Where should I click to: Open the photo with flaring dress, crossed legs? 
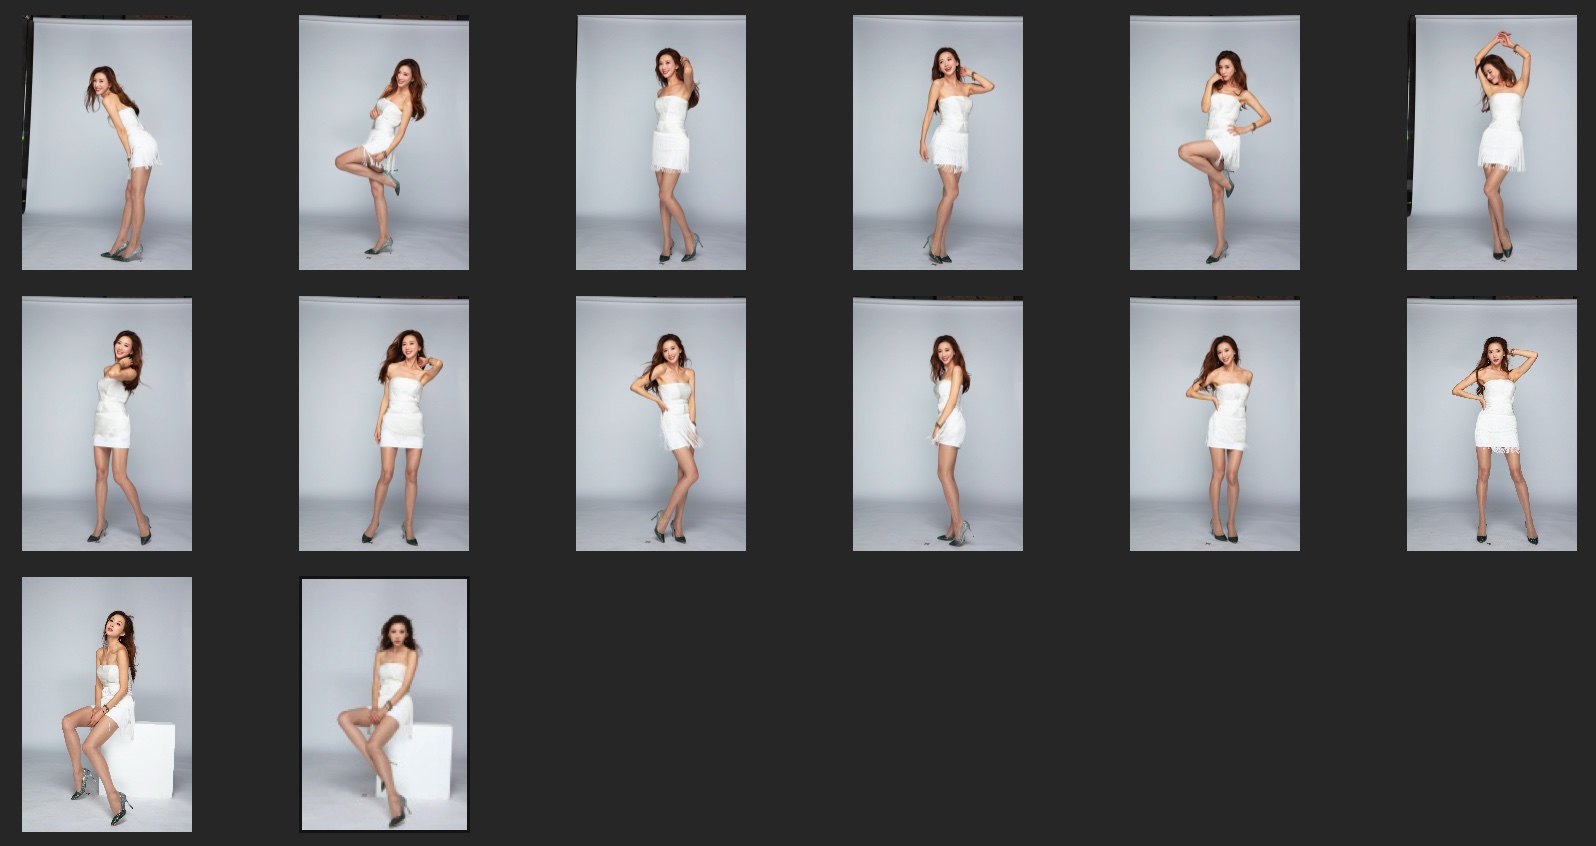(661, 424)
